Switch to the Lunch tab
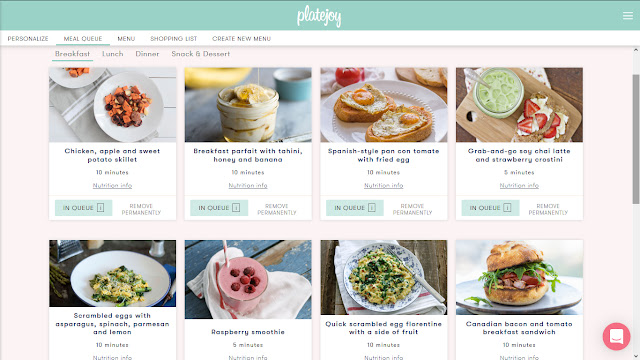This screenshot has width=640, height=360. coord(113,54)
